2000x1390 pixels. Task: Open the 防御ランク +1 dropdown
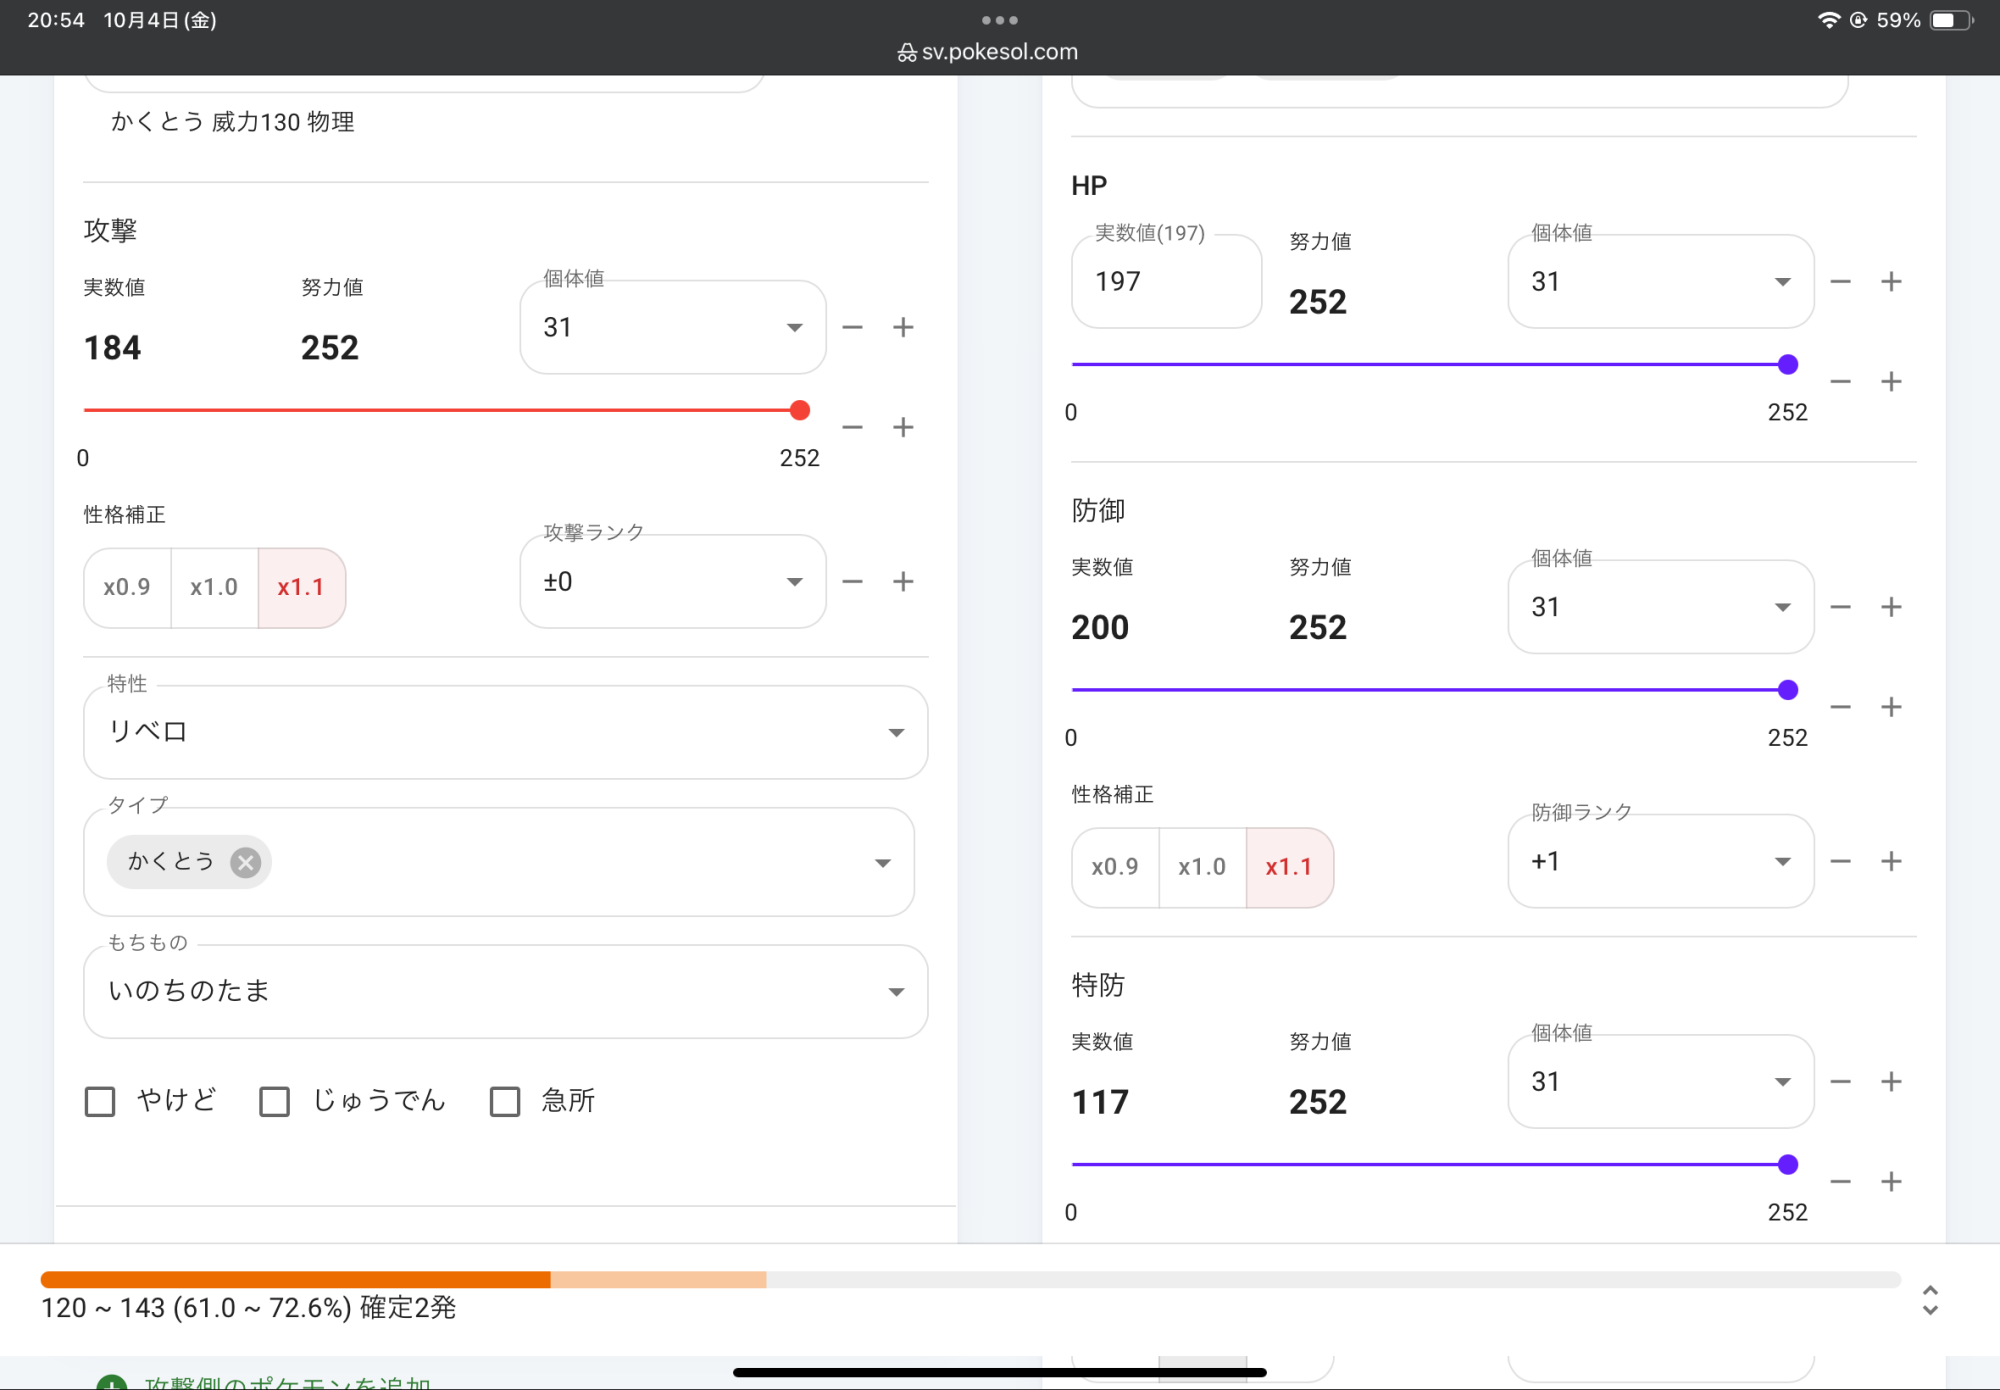(1660, 861)
